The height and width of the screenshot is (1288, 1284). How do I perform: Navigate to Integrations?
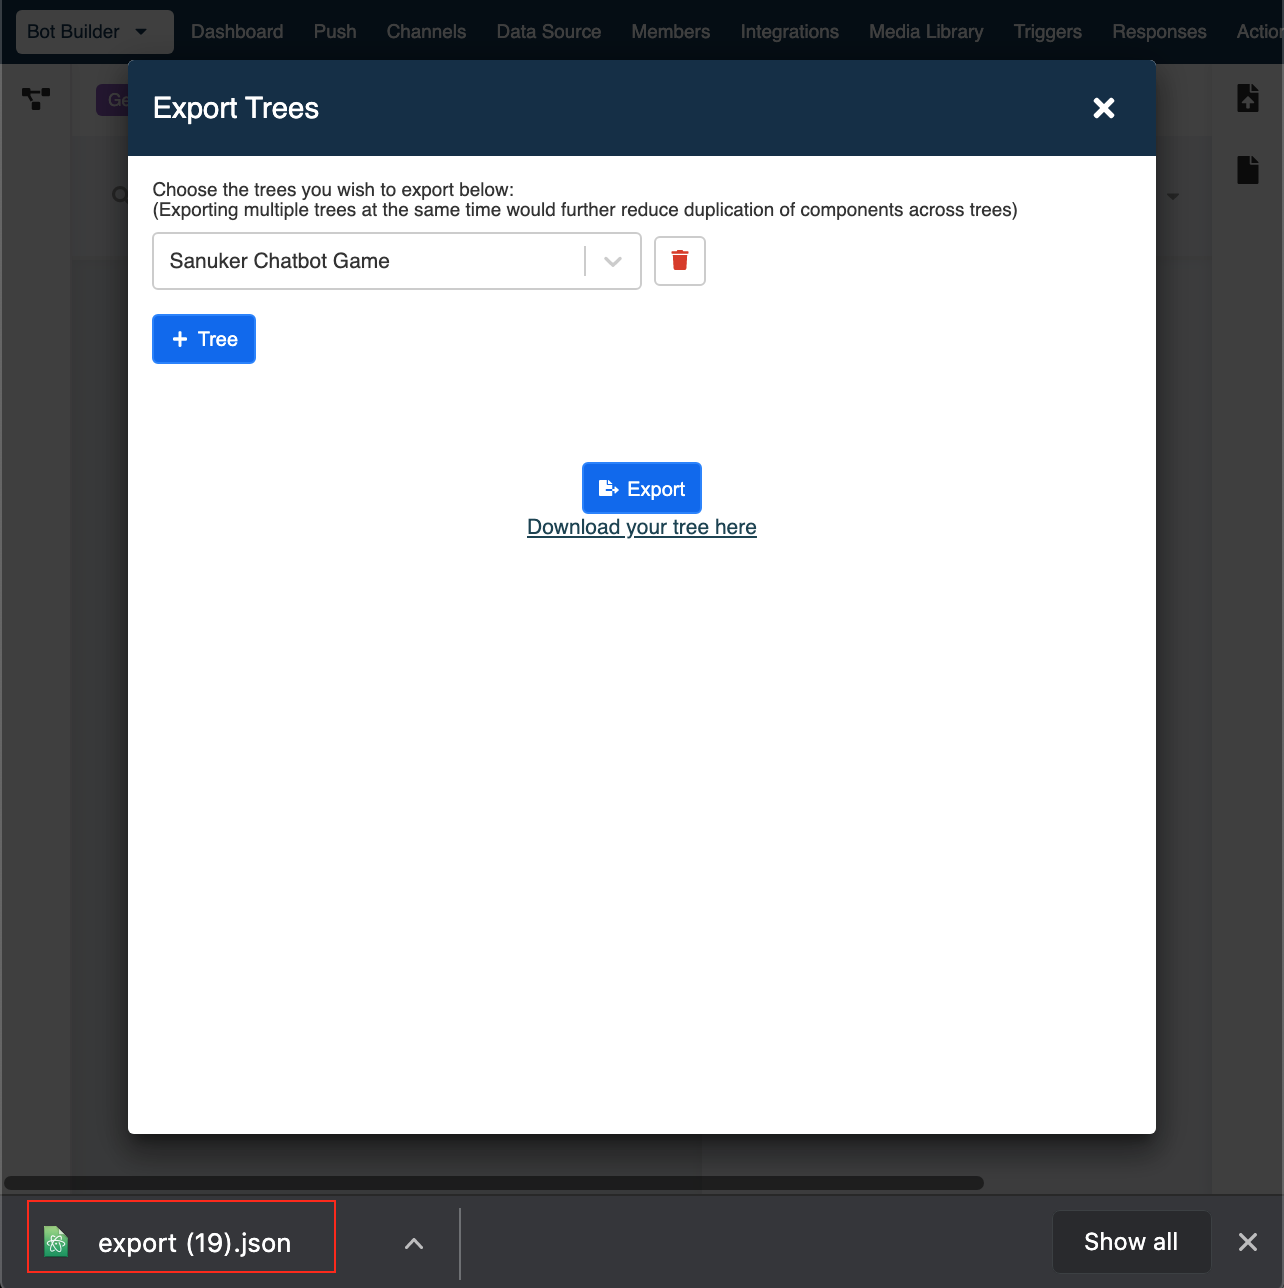pos(789,32)
